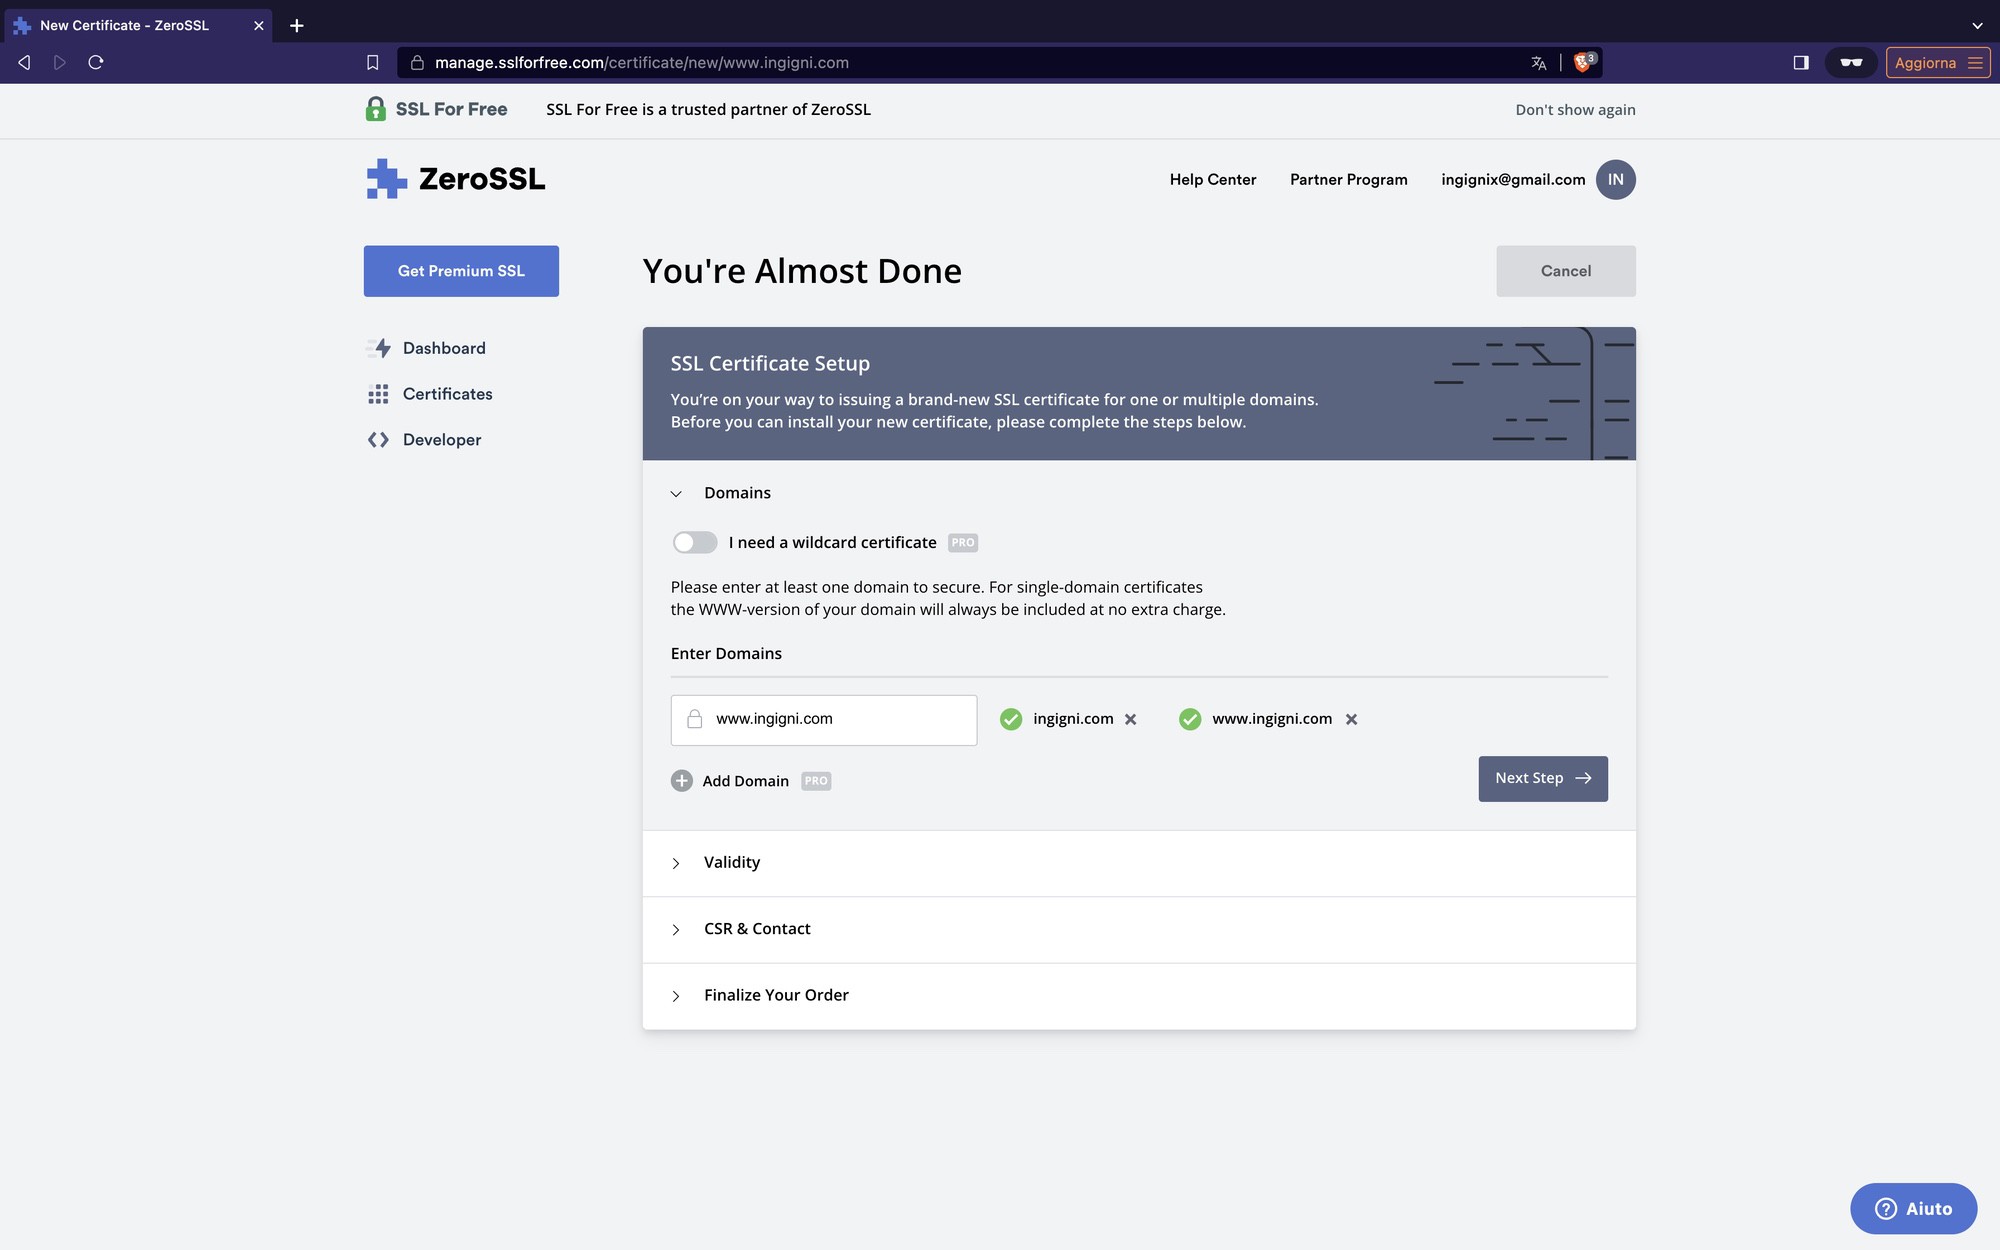2000x1250 pixels.
Task: Click the Brave wallet glasses icon
Action: [1851, 62]
